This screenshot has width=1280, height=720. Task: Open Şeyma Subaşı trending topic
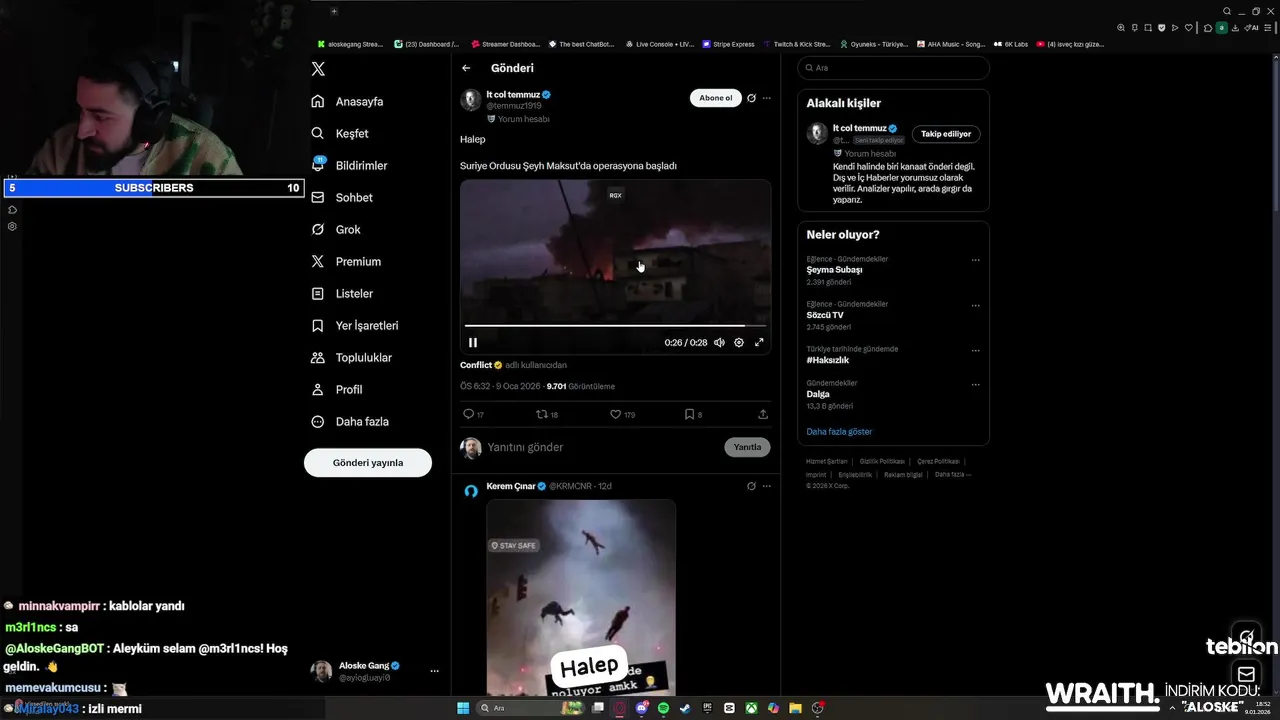pyautogui.click(x=834, y=270)
